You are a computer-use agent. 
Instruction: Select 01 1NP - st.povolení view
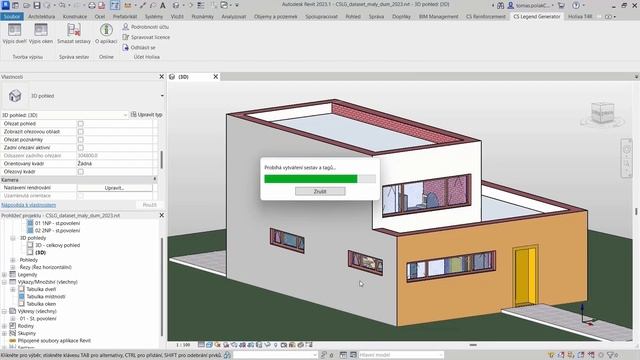click(x=58, y=223)
